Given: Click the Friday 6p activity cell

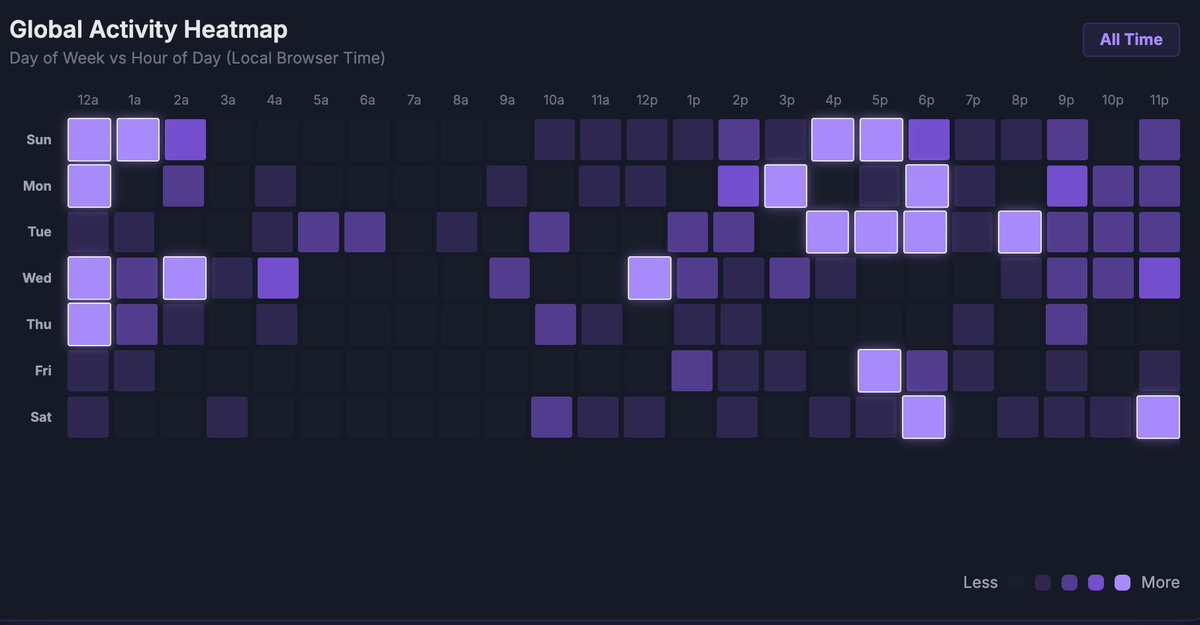Looking at the screenshot, I should click(x=927, y=370).
